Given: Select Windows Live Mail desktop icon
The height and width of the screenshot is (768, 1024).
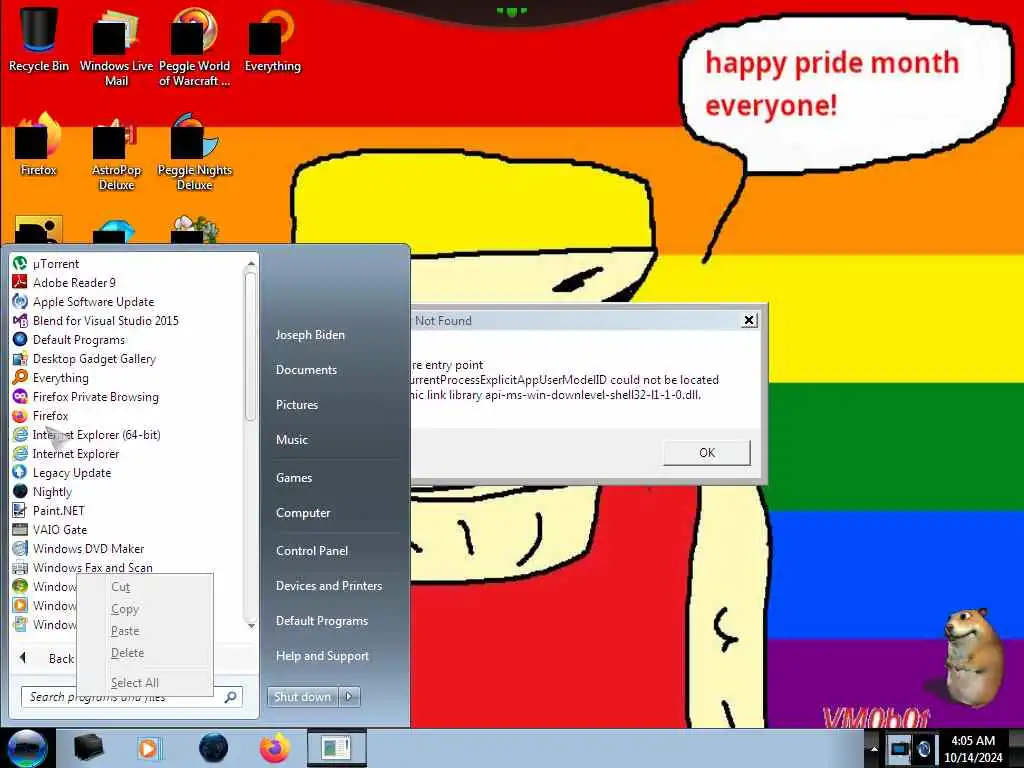Looking at the screenshot, I should point(116,47).
